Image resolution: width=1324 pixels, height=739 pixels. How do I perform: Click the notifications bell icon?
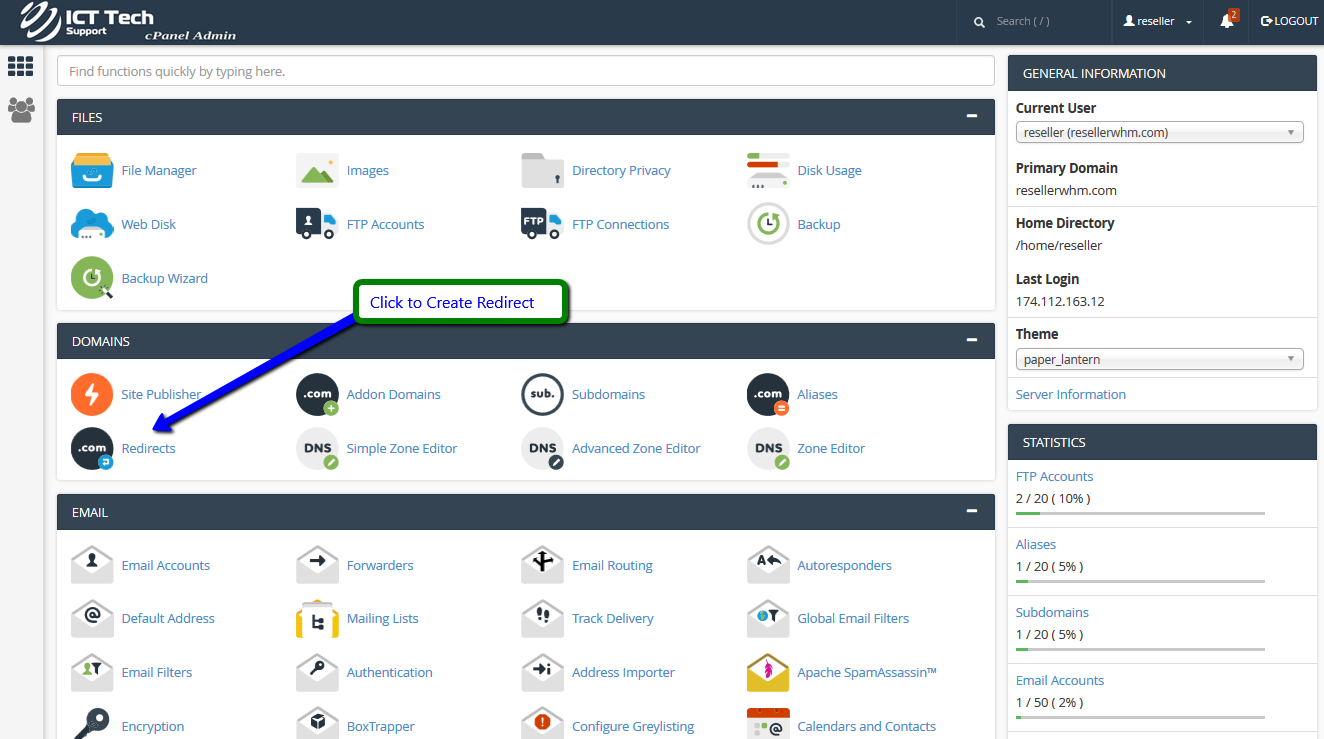1226,21
